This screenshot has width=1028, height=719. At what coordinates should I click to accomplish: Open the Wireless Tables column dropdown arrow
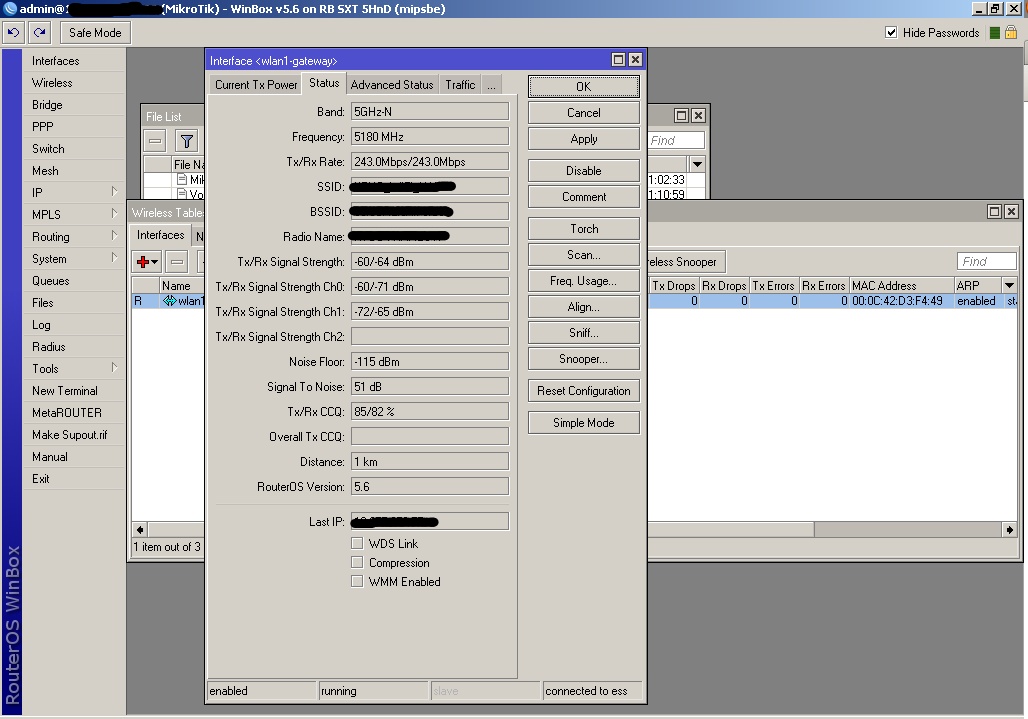pyautogui.click(x=1010, y=285)
